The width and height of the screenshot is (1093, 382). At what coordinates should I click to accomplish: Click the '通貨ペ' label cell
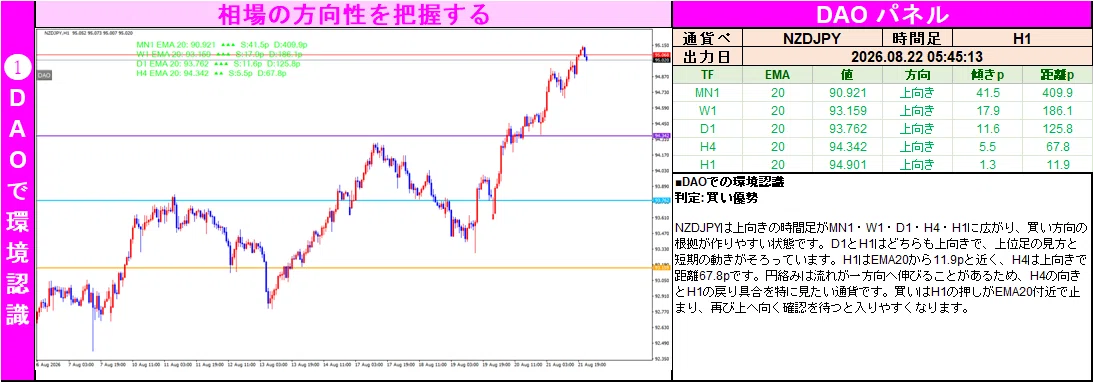point(708,38)
